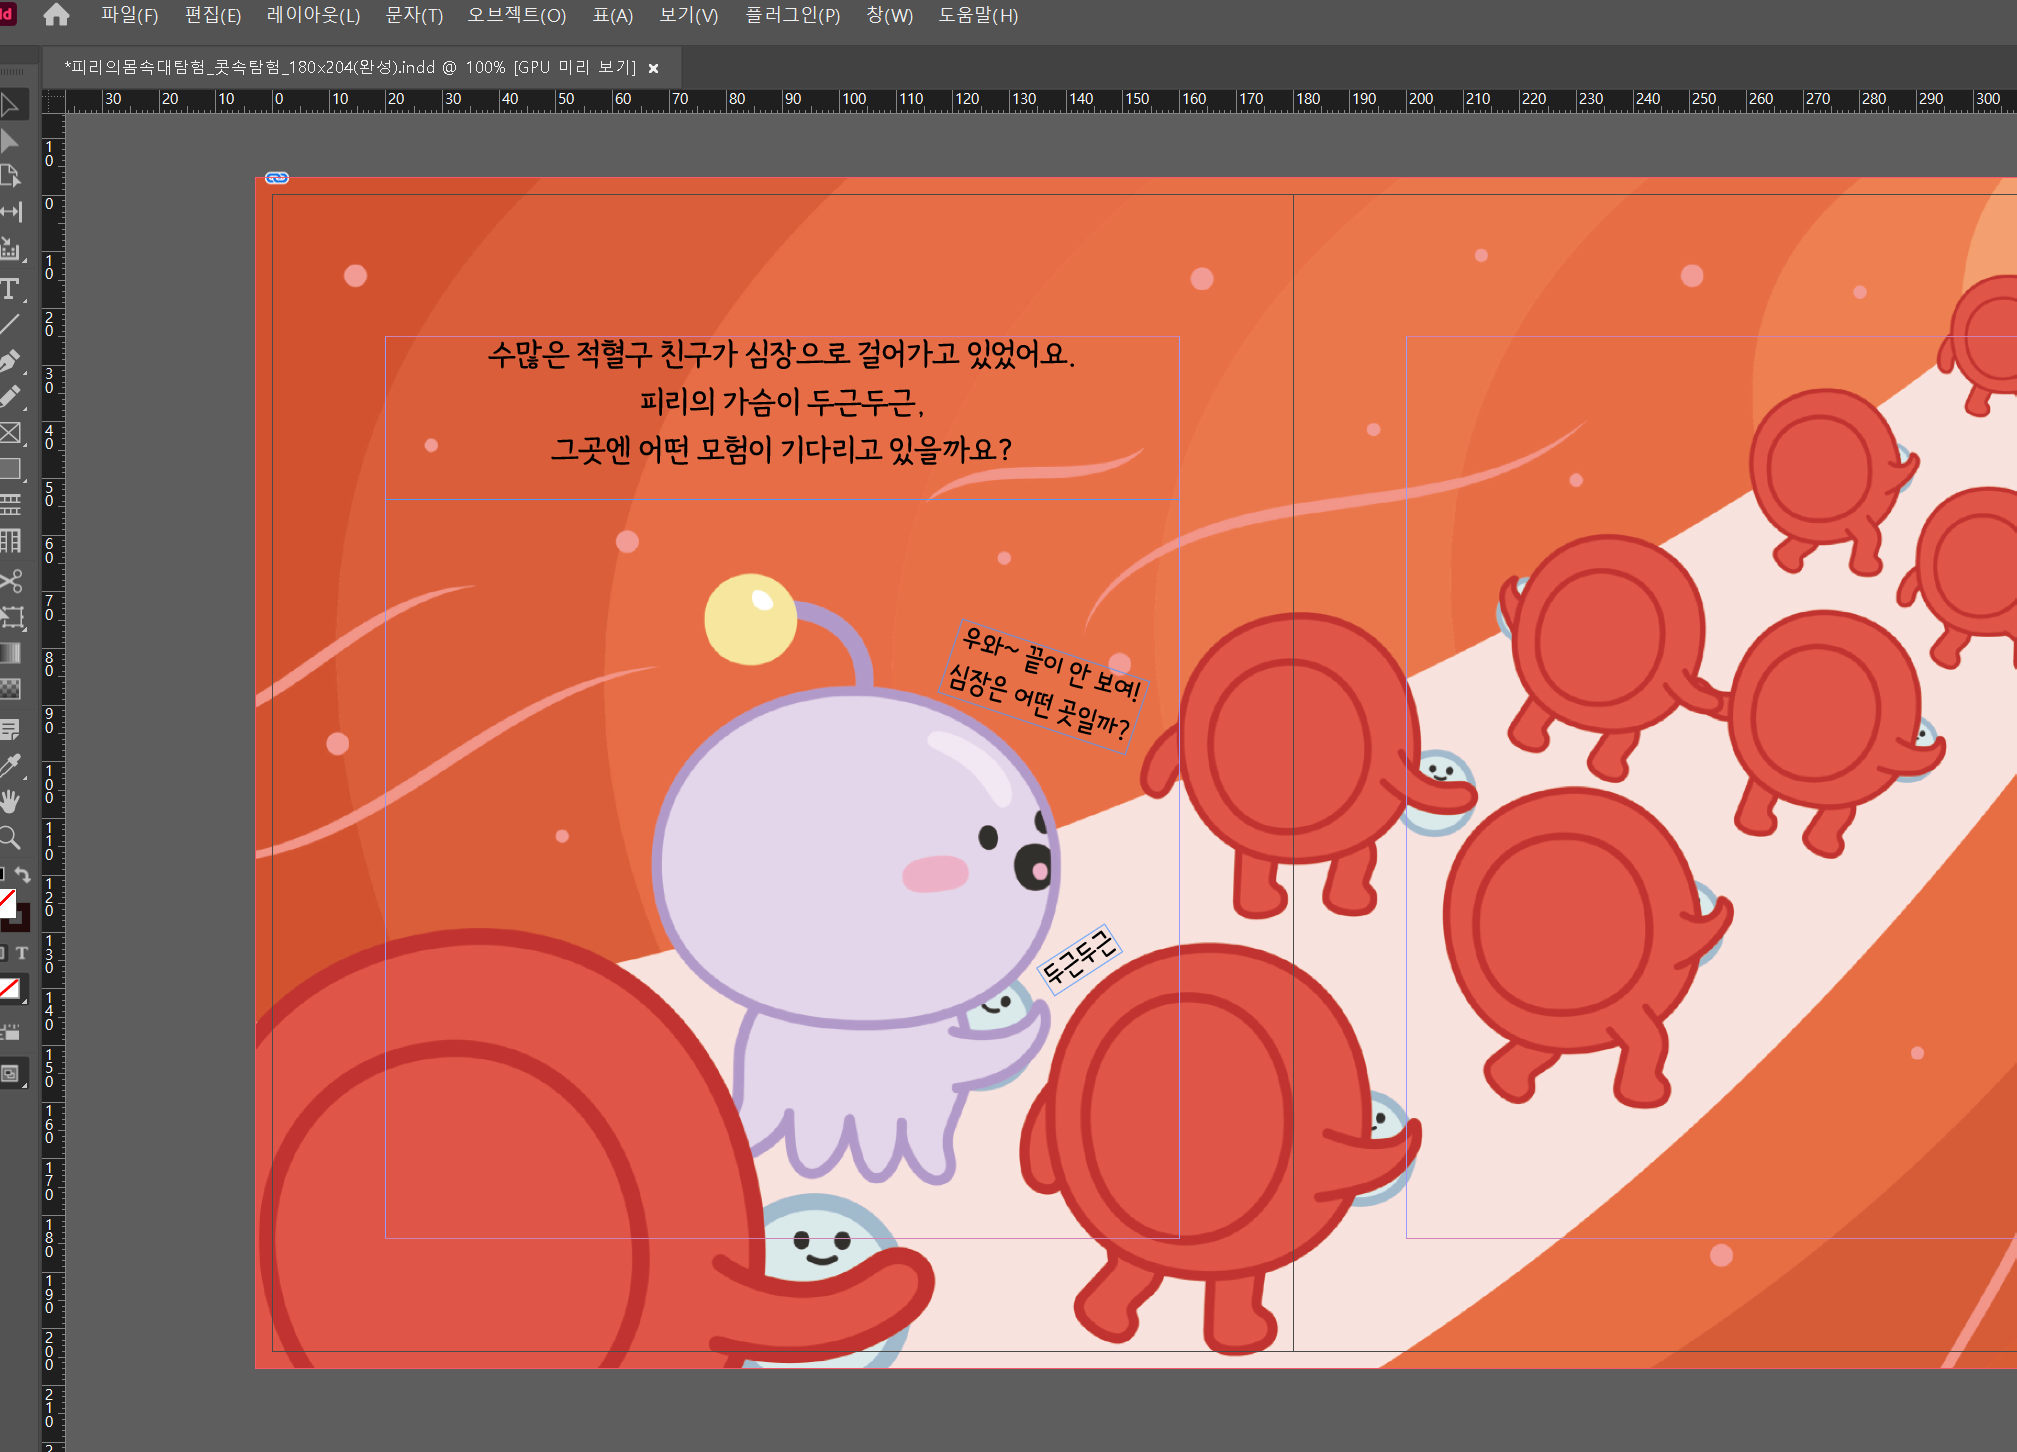The height and width of the screenshot is (1452, 2017).
Task: Open the 창(W) menu
Action: pyautogui.click(x=890, y=15)
